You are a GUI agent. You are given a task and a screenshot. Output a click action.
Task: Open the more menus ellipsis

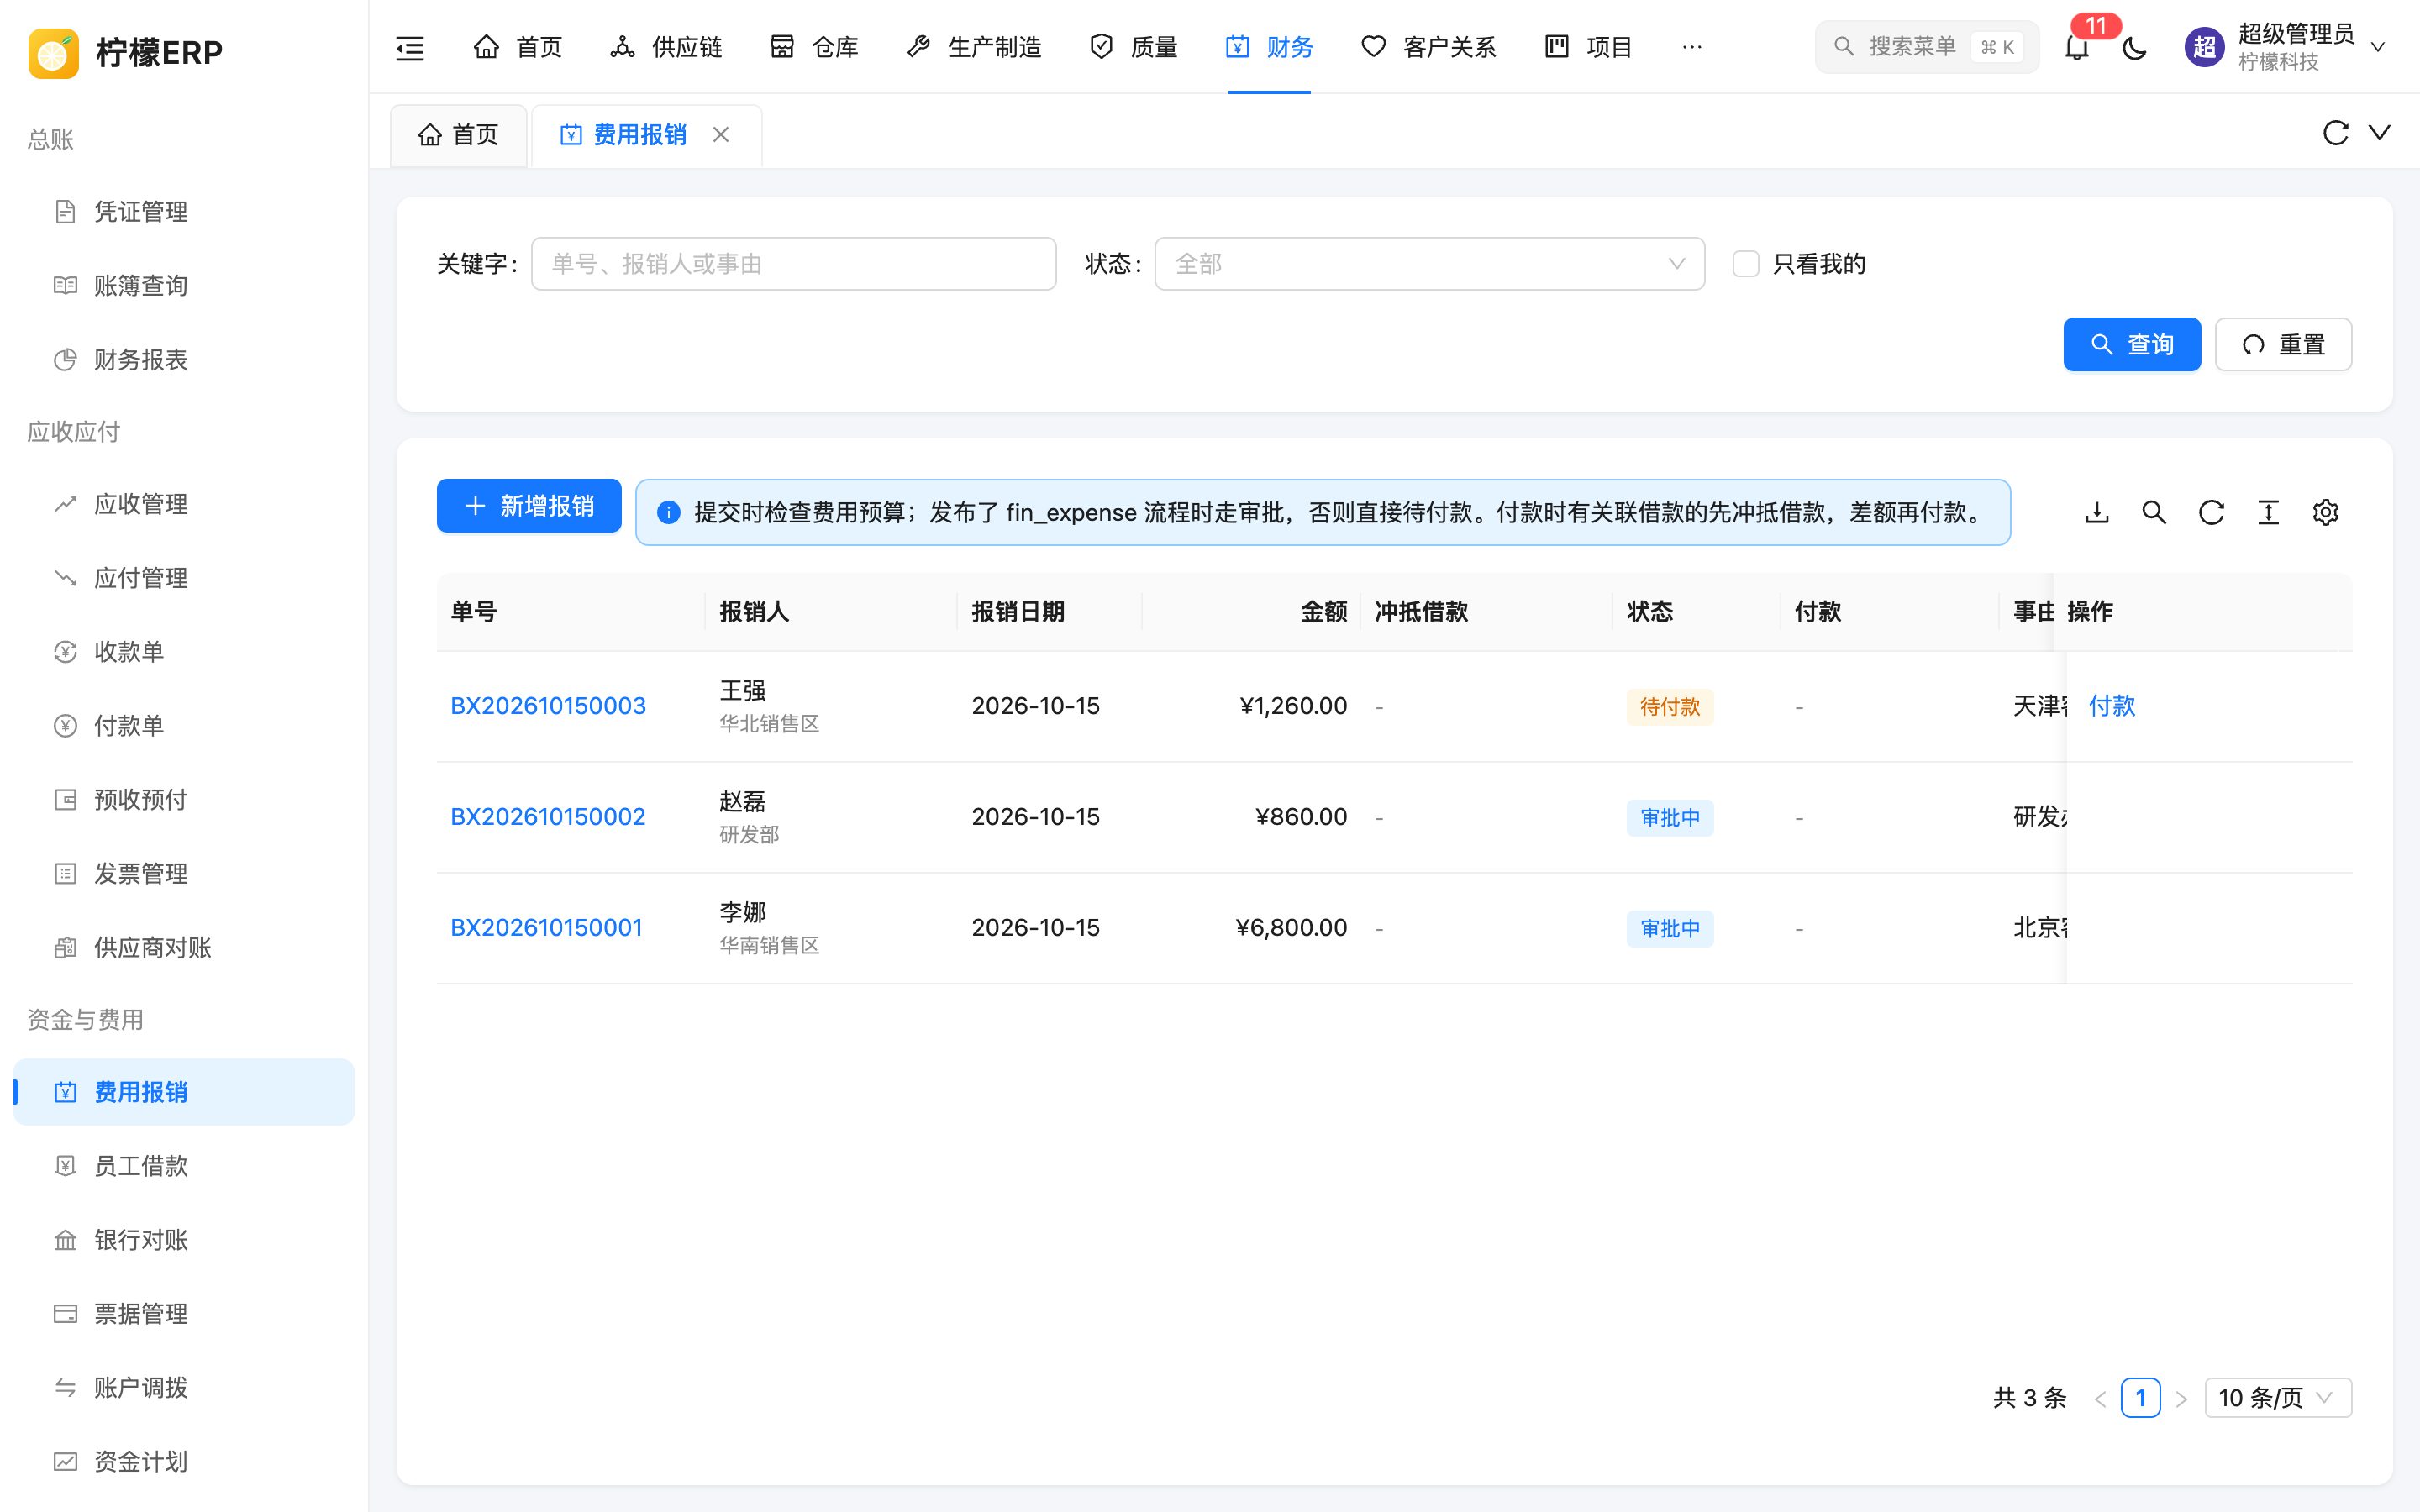[x=1691, y=47]
